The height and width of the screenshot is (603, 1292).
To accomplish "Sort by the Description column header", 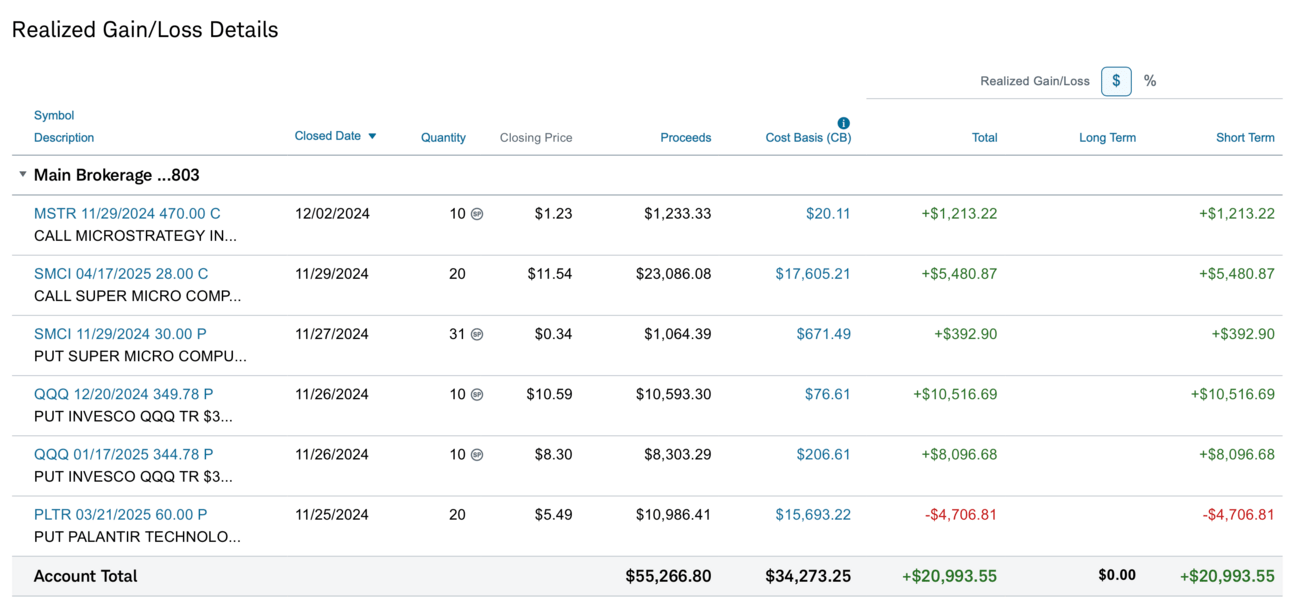I will click(x=64, y=138).
